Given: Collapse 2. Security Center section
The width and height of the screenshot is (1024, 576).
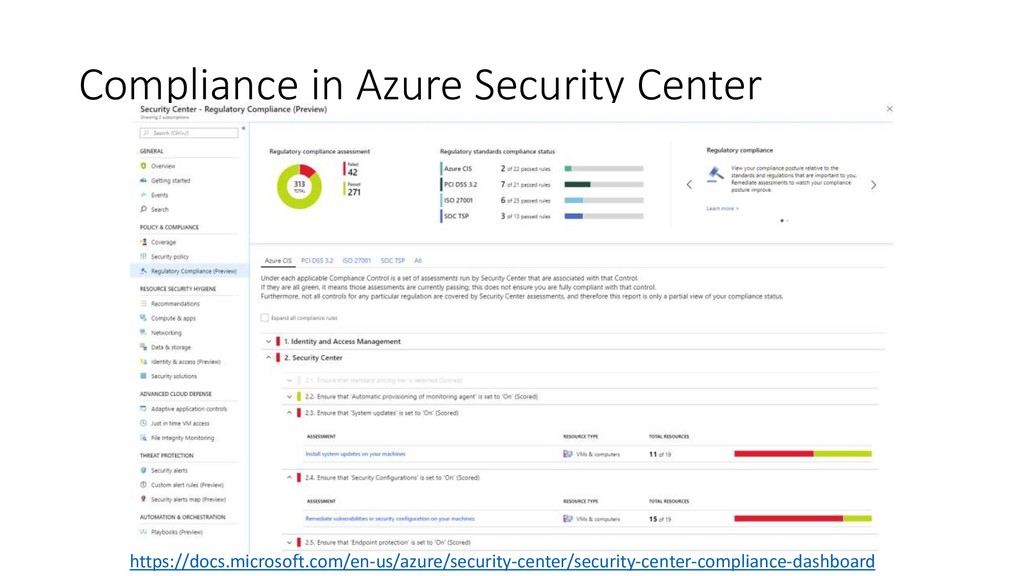Looking at the screenshot, I should (x=268, y=357).
